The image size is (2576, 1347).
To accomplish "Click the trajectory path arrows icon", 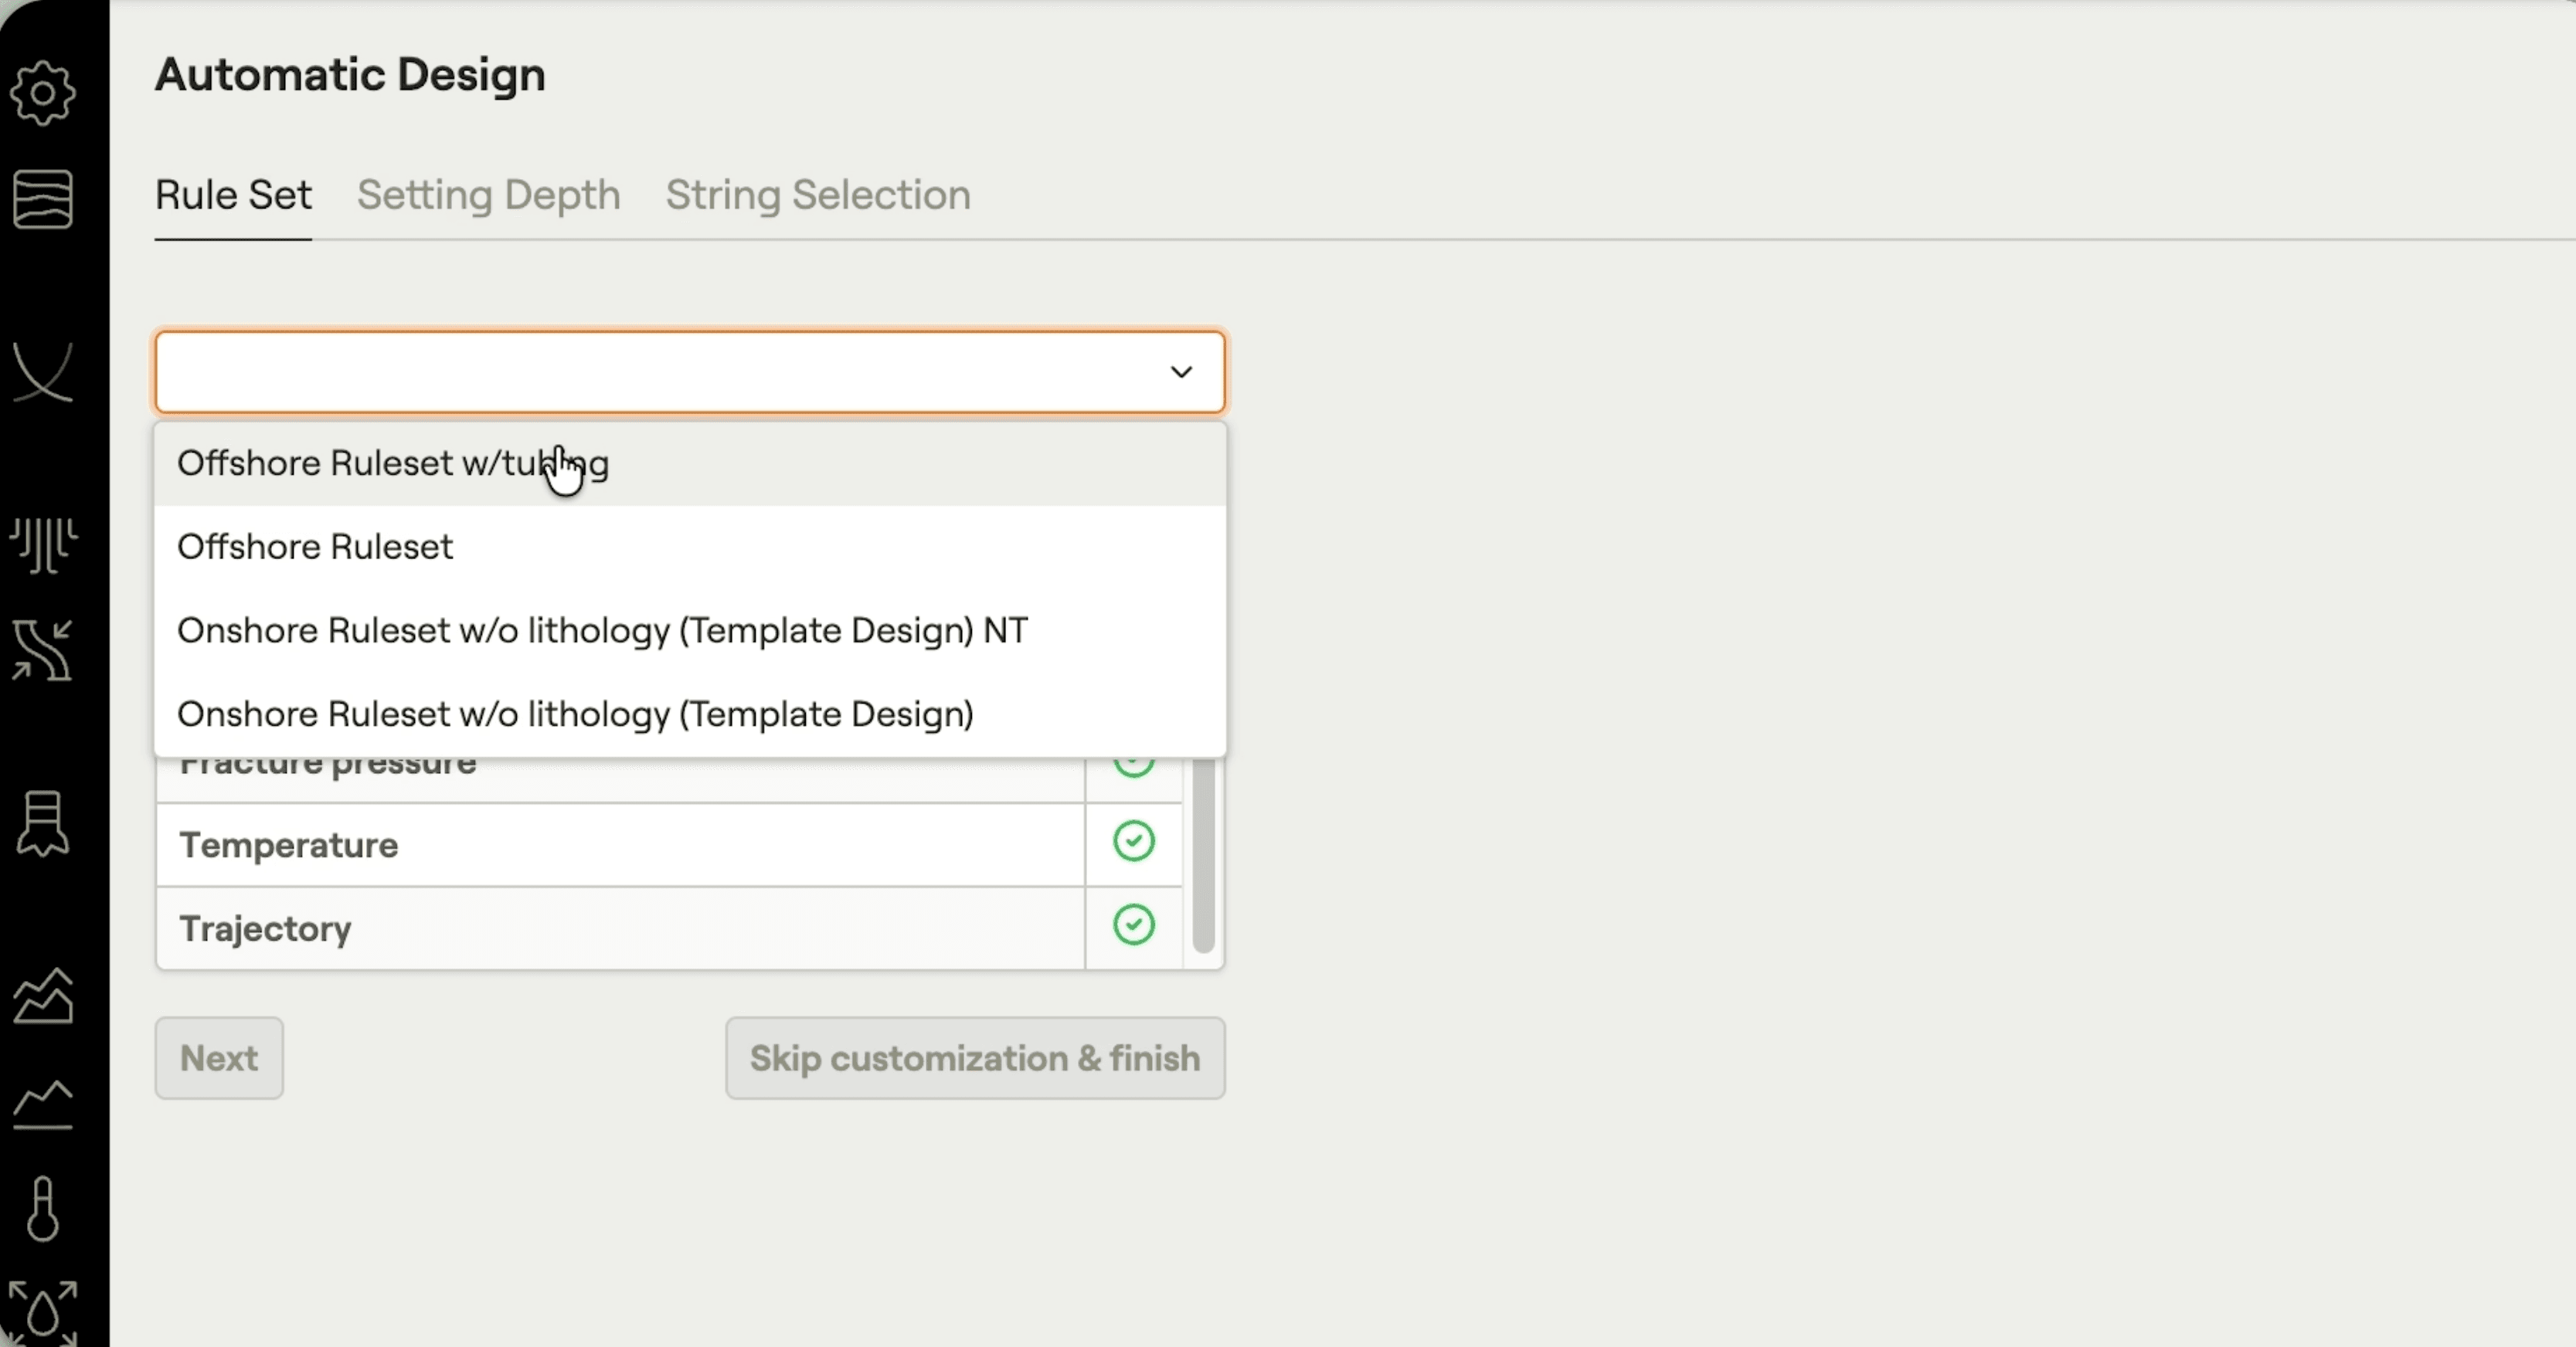I will point(43,650).
